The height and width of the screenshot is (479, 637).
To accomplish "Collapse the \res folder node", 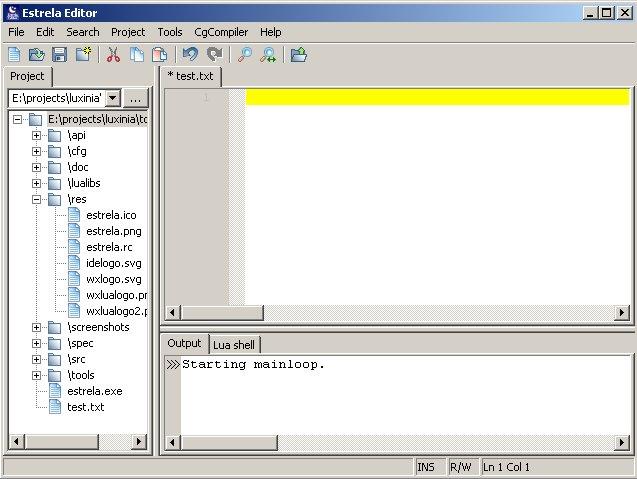I will coord(37,199).
